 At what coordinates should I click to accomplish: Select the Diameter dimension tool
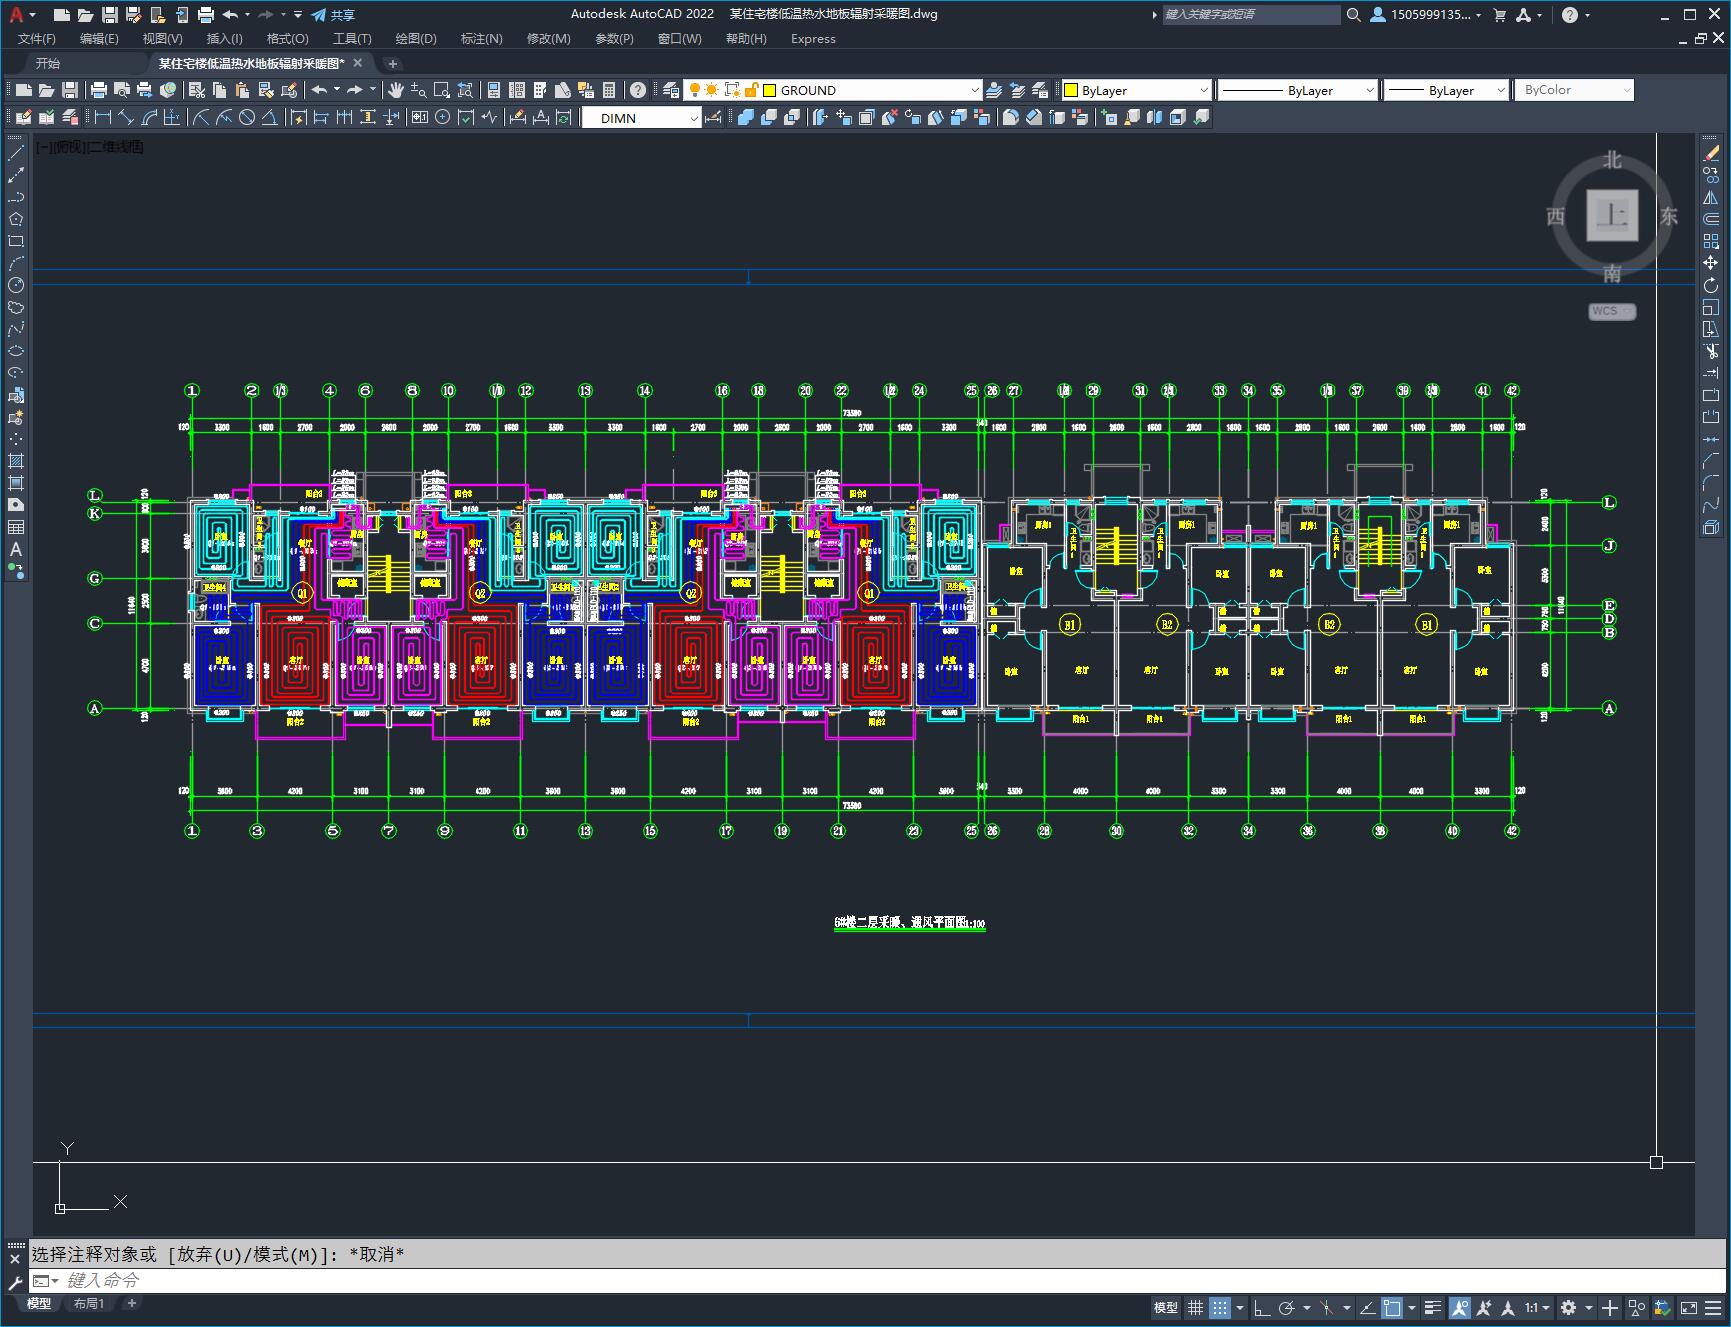pos(246,117)
